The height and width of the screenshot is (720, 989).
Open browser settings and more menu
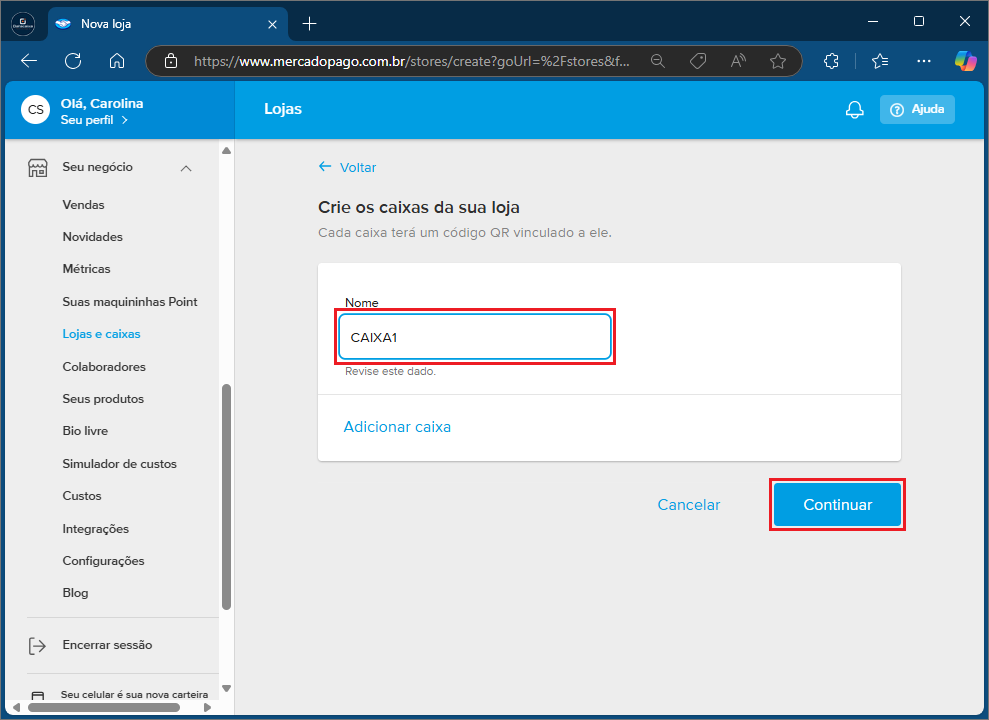click(924, 61)
